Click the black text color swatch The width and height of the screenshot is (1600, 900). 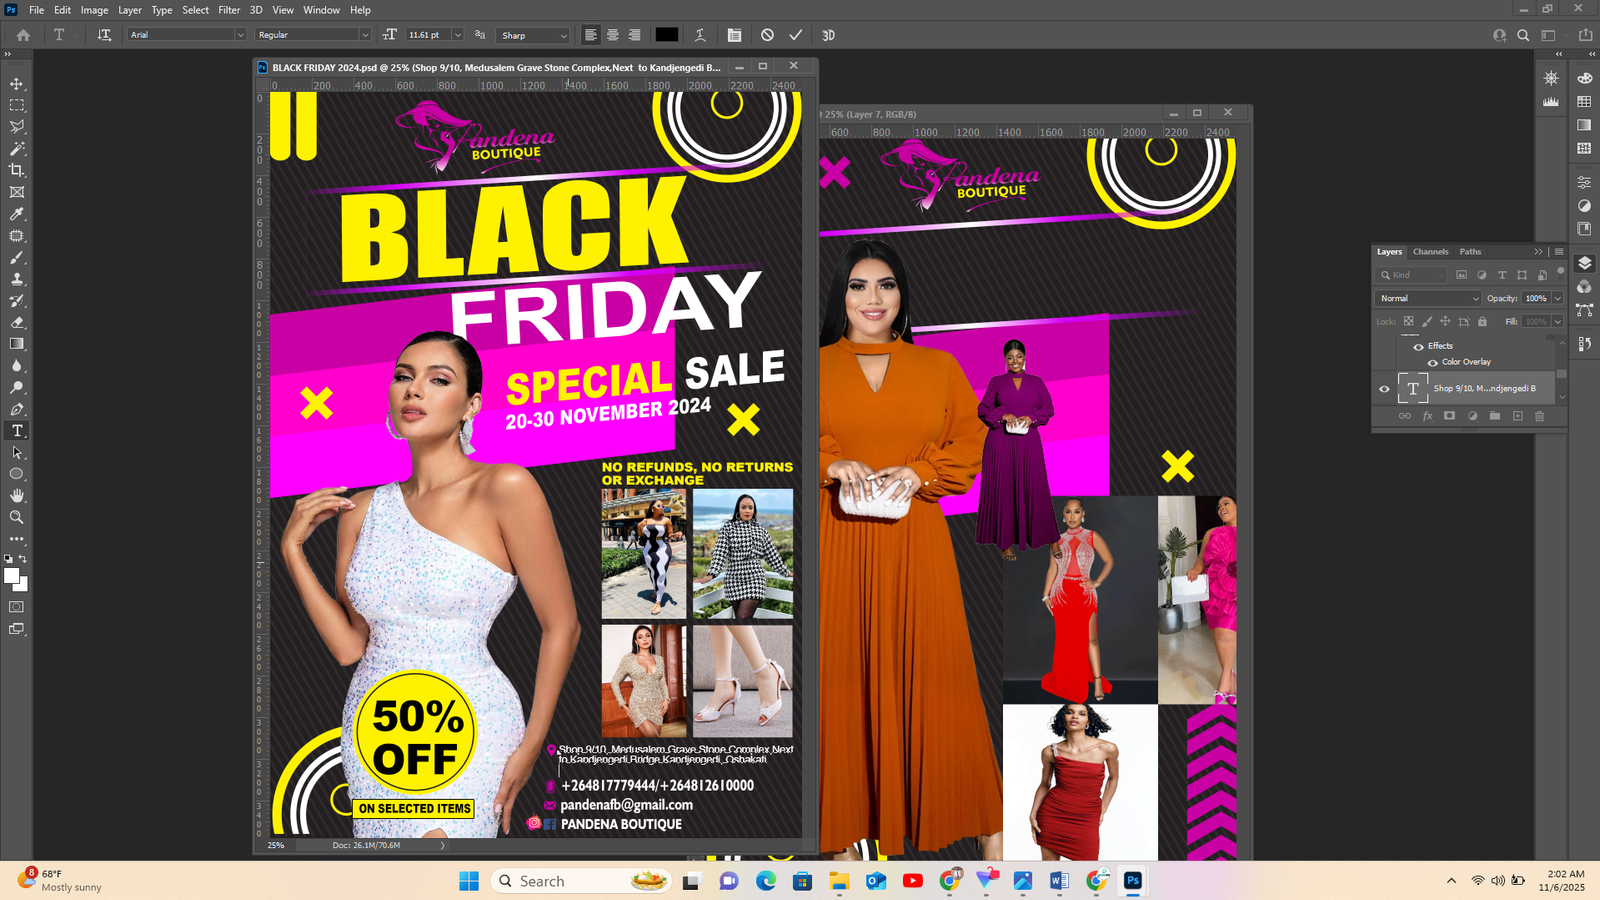666,35
